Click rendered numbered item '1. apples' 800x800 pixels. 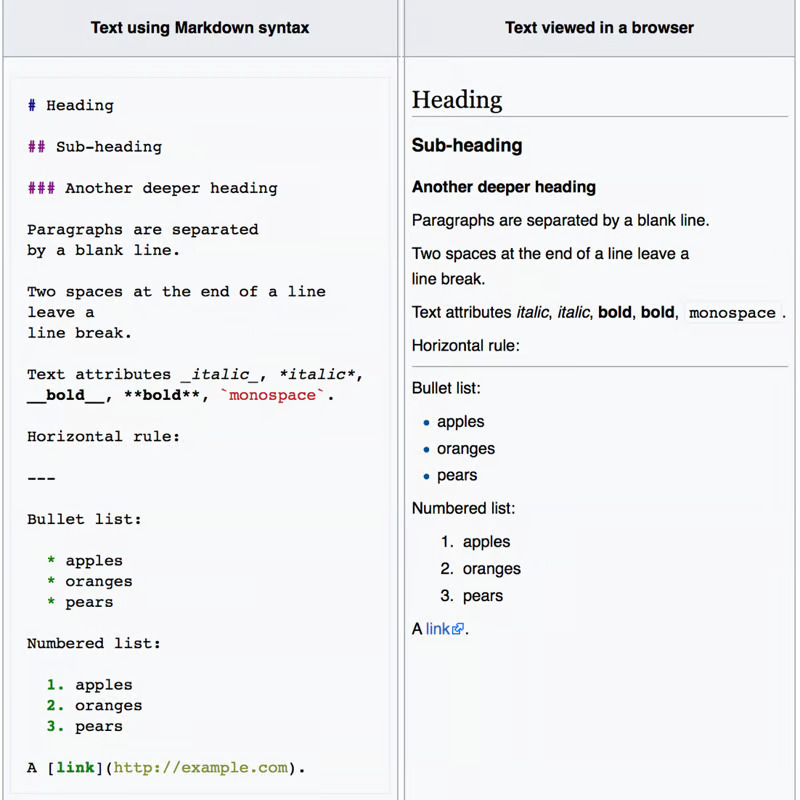click(475, 542)
